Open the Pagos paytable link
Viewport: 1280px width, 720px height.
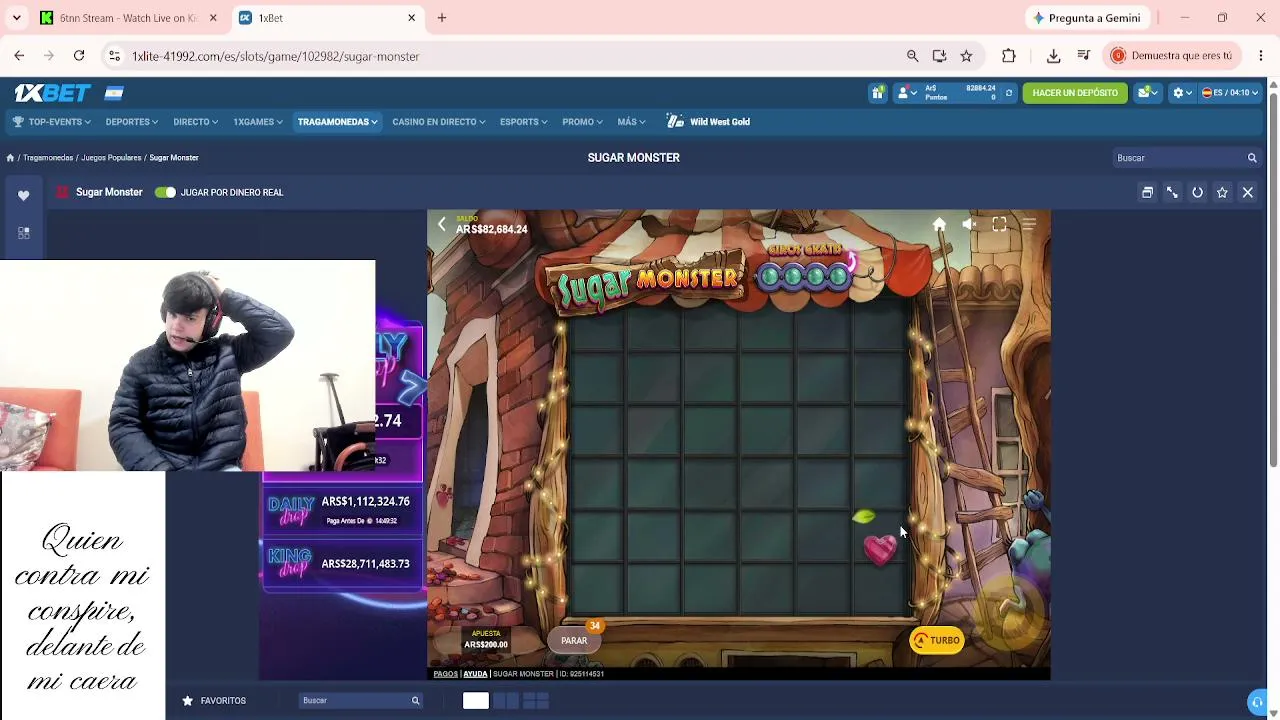[x=445, y=674]
